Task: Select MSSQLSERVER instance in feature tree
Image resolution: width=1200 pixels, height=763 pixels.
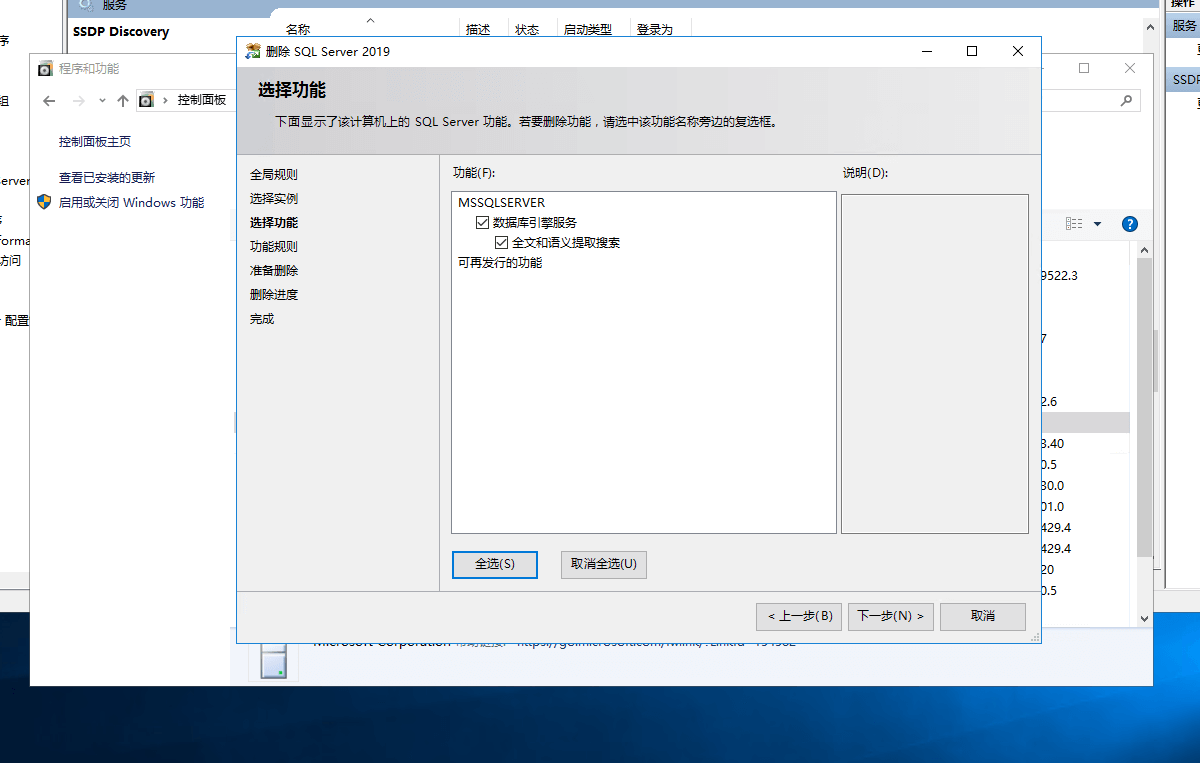Action: [x=501, y=203]
